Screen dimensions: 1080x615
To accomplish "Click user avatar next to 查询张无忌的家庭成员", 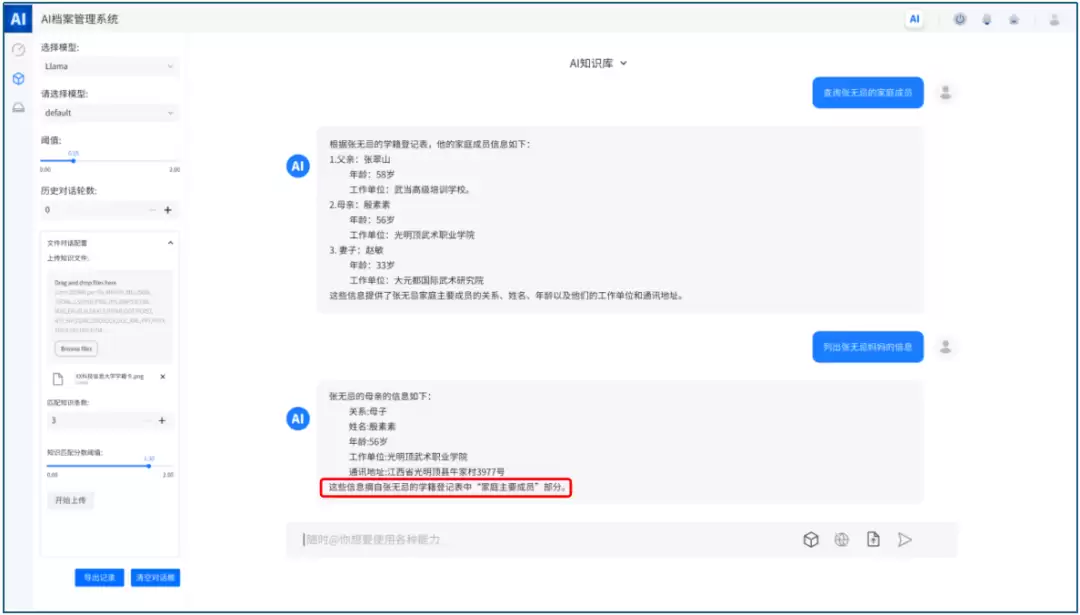I will (946, 92).
